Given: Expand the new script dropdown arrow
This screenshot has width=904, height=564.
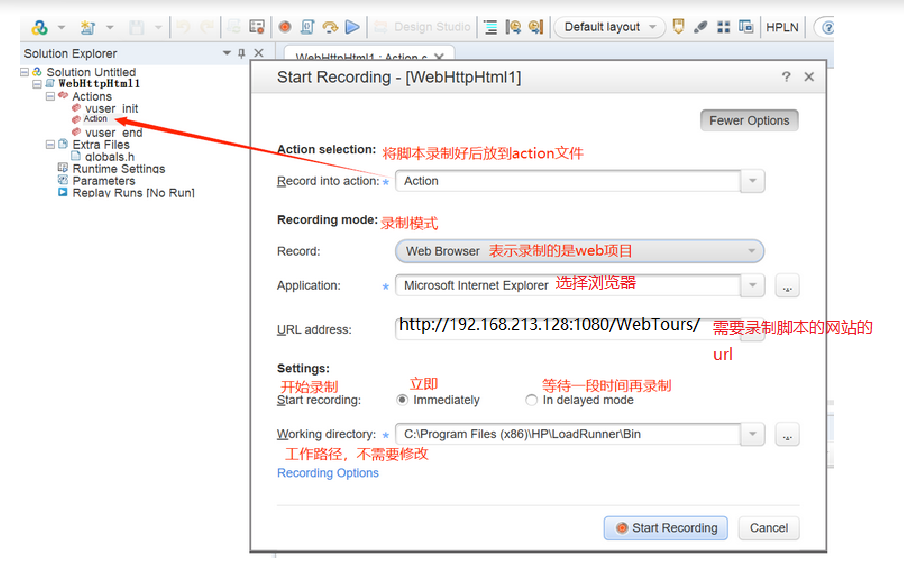Looking at the screenshot, I should (x=110, y=27).
